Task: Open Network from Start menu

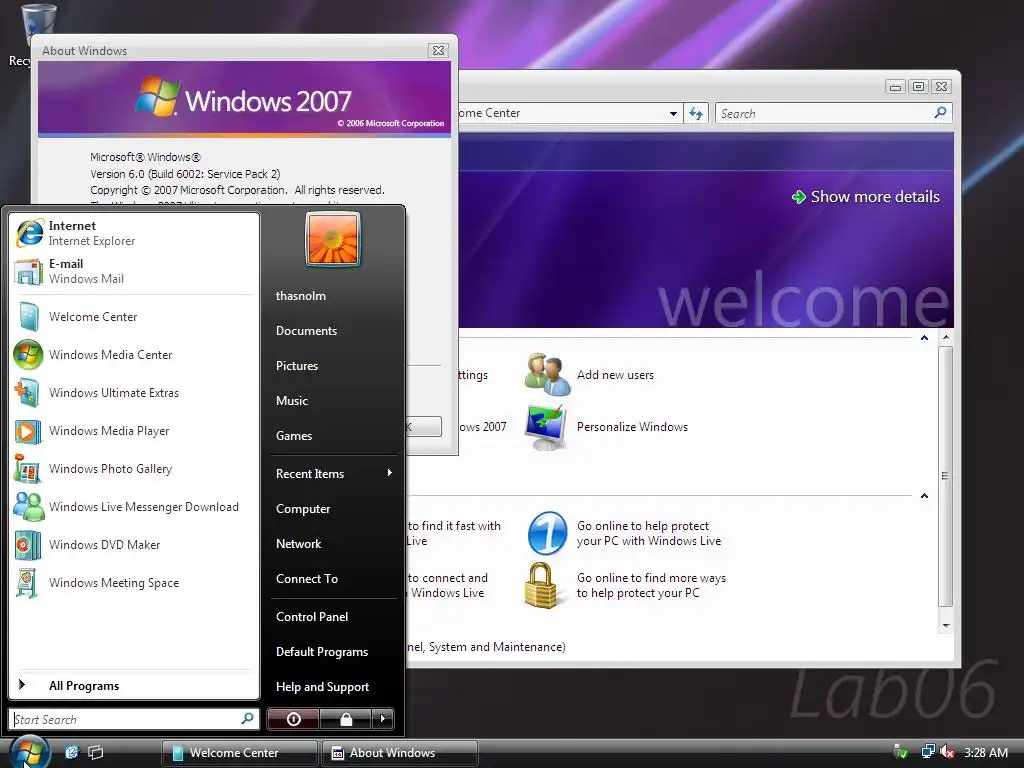Action: click(298, 544)
